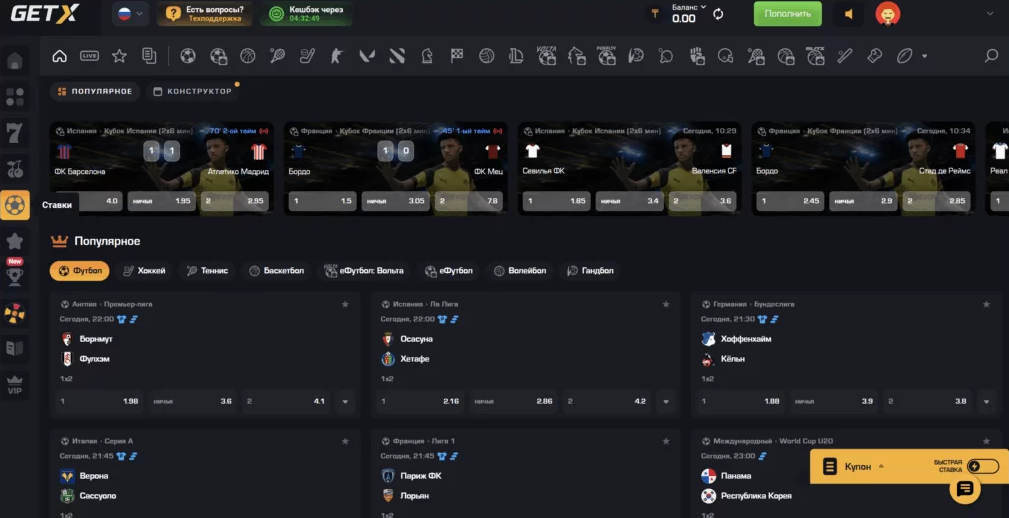The image size is (1009, 518).
Task: Select the Хоккей sport filter
Action: point(144,270)
